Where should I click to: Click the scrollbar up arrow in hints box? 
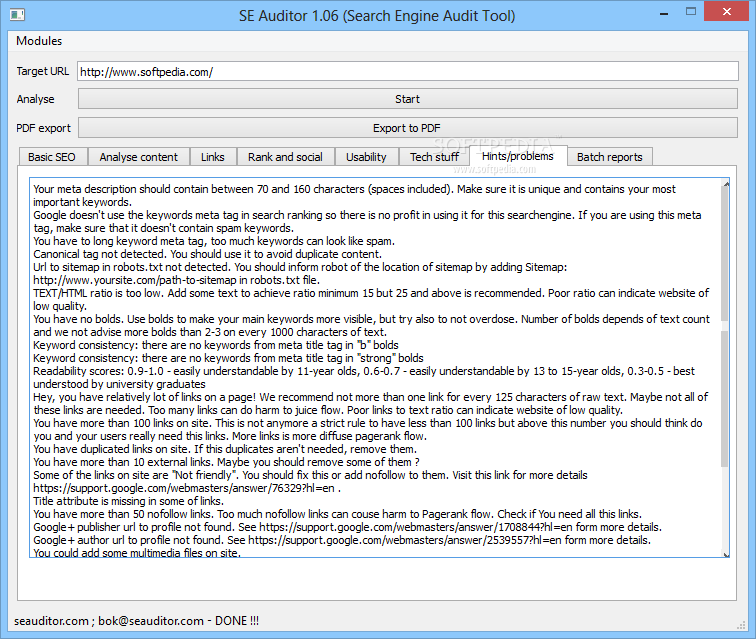coord(726,184)
